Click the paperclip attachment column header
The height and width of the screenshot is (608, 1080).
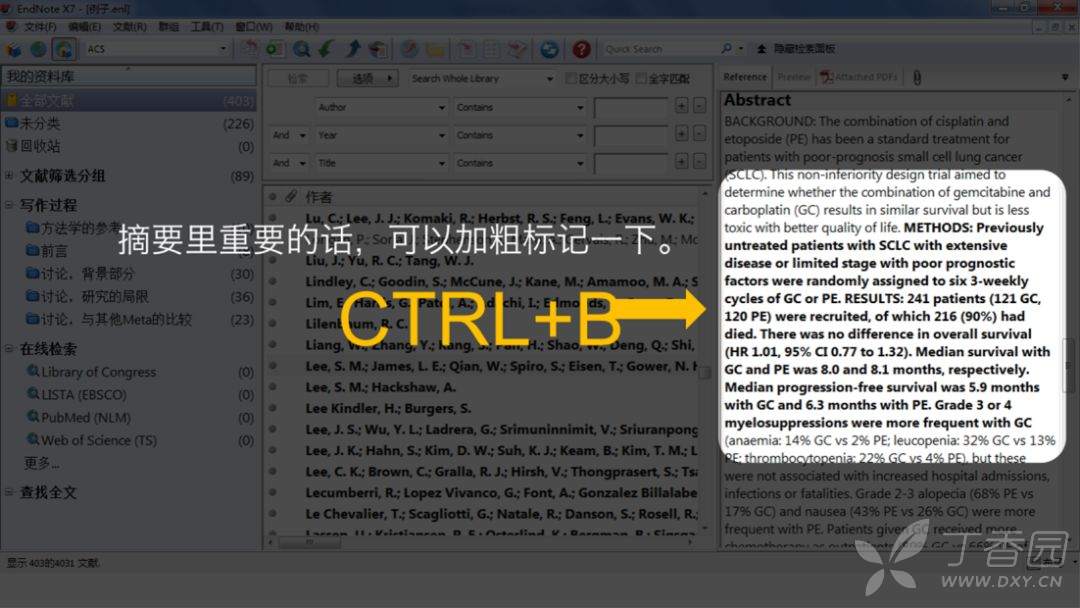[x=291, y=197]
